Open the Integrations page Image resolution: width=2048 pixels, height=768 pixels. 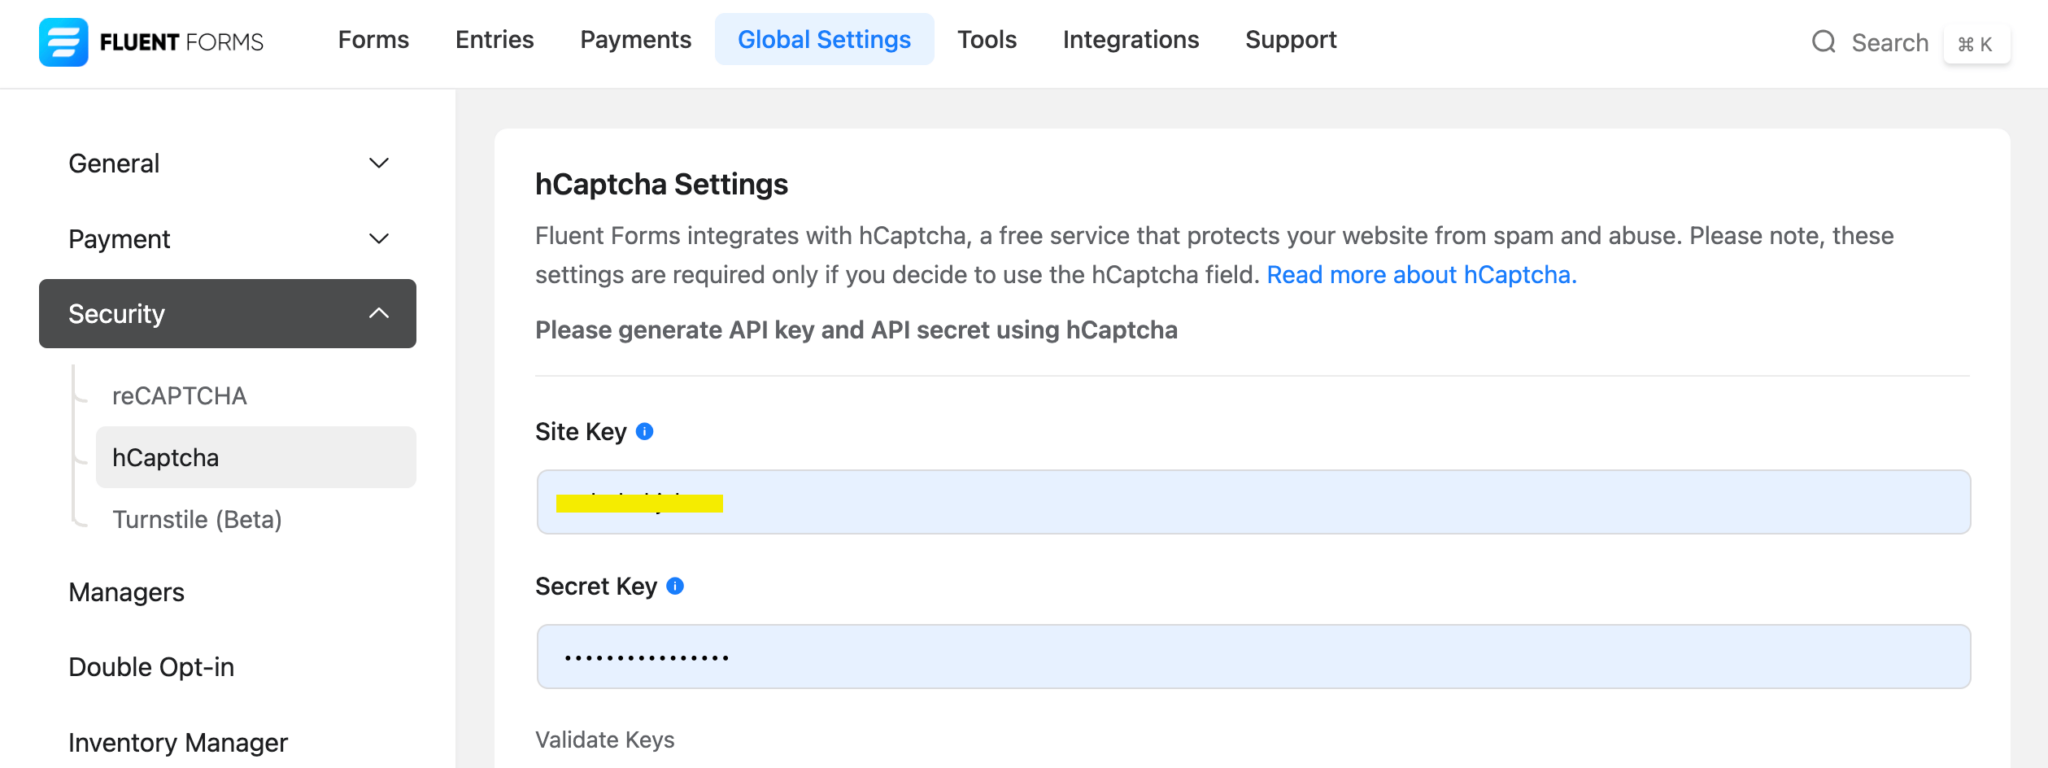pyautogui.click(x=1130, y=40)
